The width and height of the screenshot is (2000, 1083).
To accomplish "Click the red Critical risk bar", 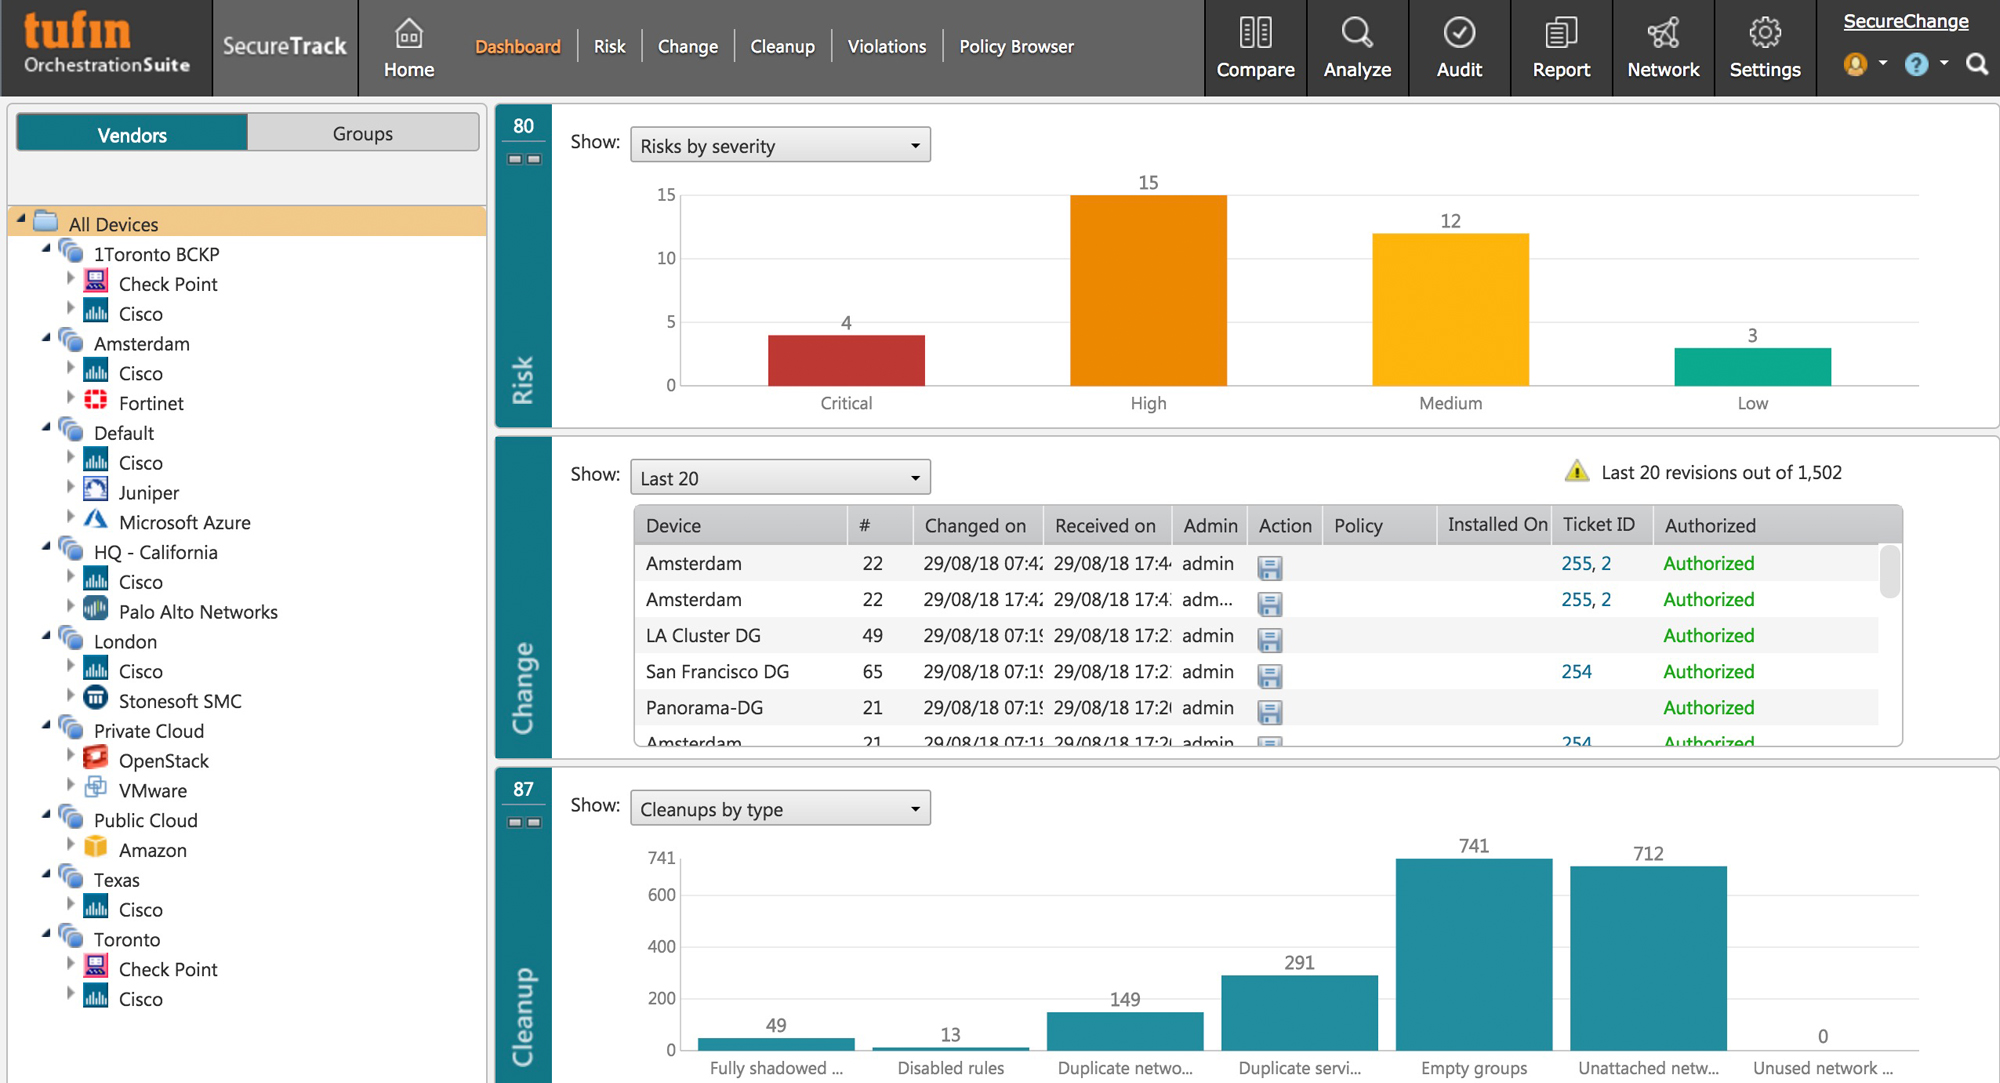I will click(x=846, y=360).
